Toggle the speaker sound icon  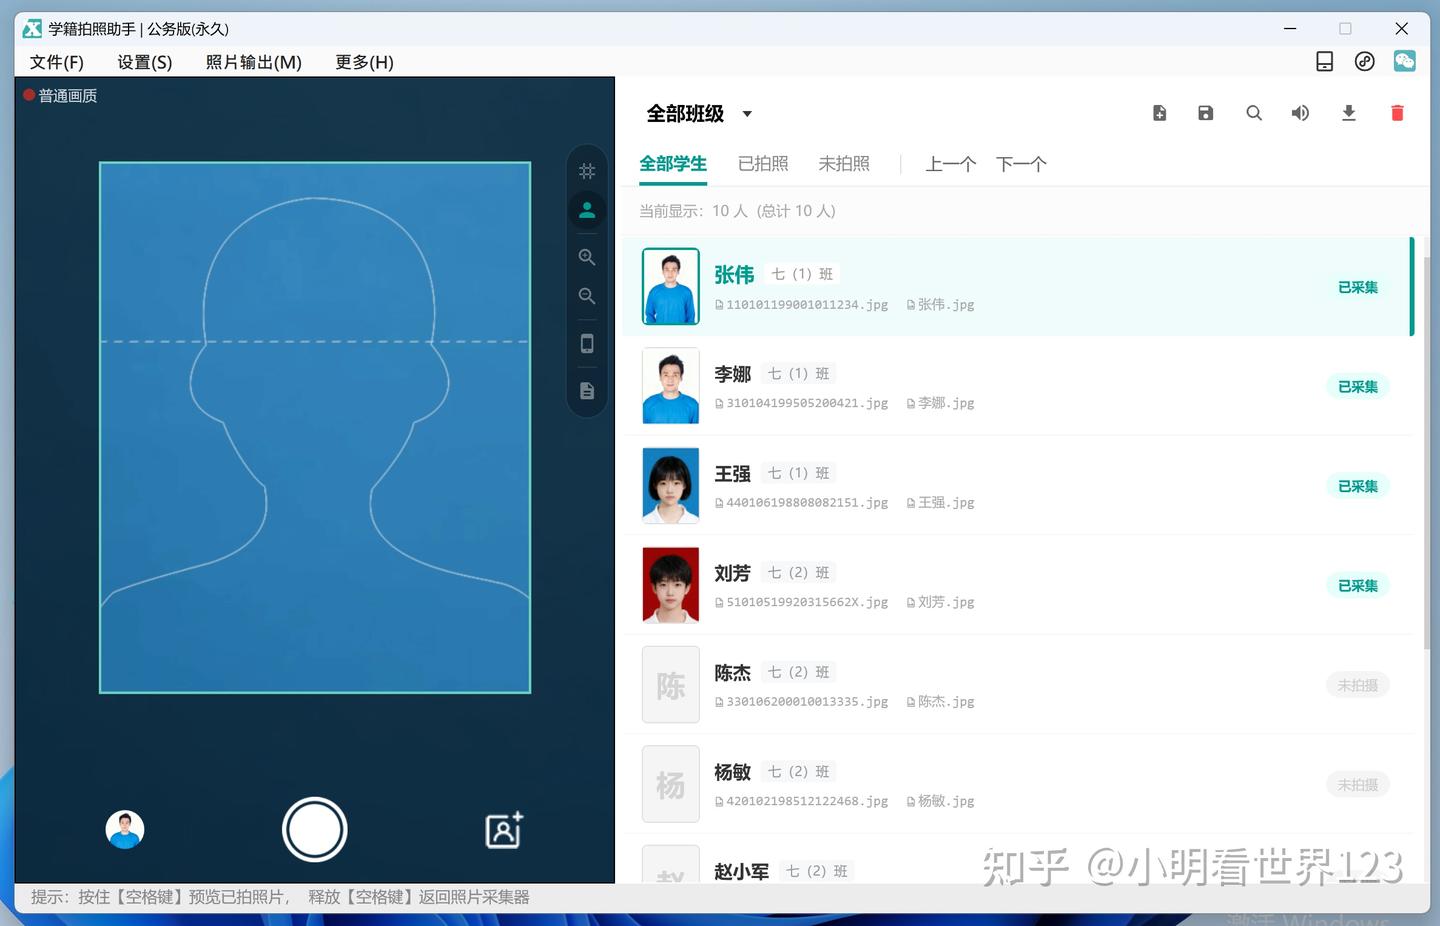pos(1300,113)
